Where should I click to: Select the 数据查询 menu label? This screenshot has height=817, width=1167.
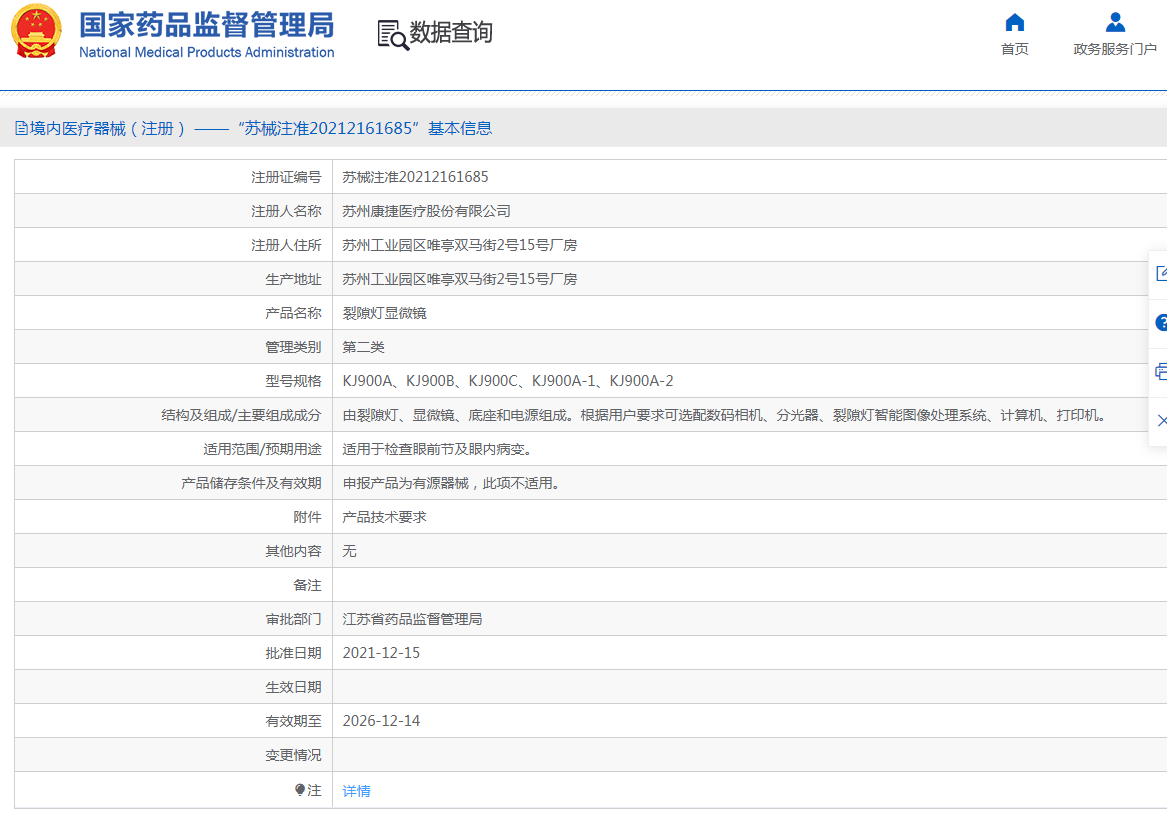tap(449, 33)
